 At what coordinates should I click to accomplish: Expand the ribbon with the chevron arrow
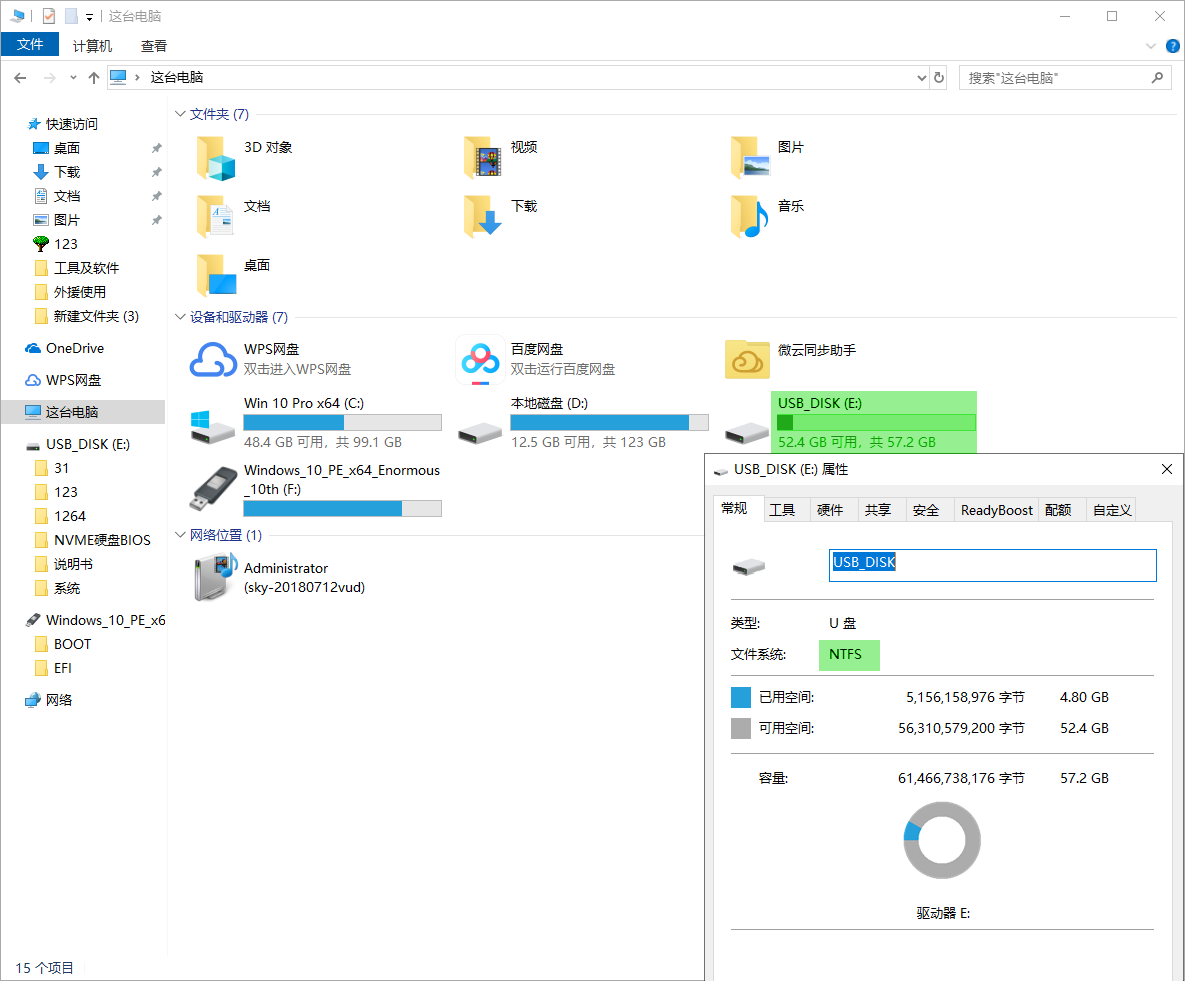pos(1149,45)
